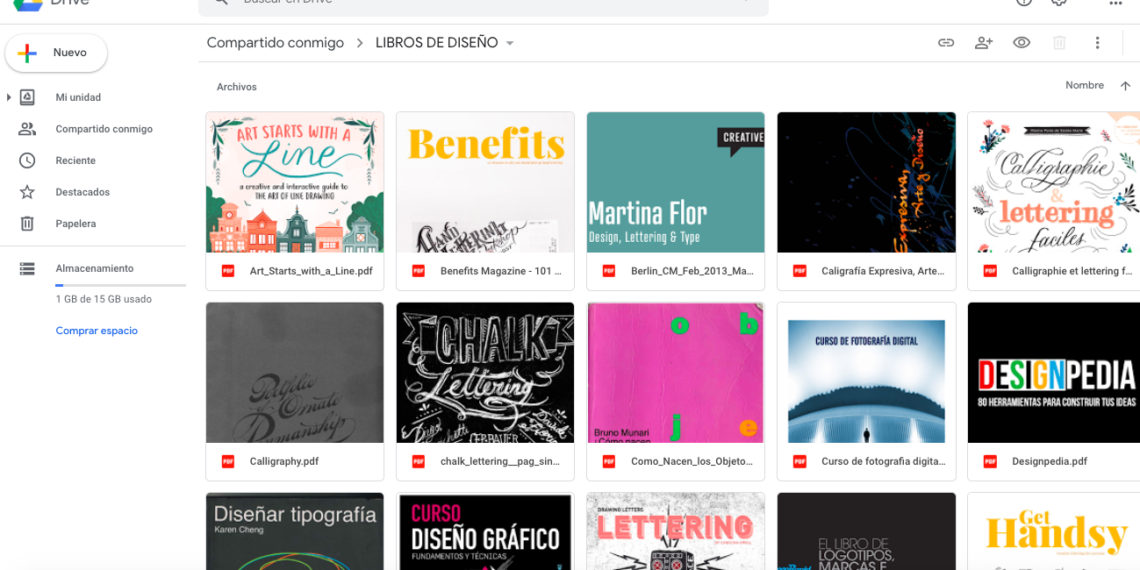Click the Berlin_CM_Feb_2013 file name
Viewport: 1140px width, 570px height.
pyautogui.click(x=692, y=271)
